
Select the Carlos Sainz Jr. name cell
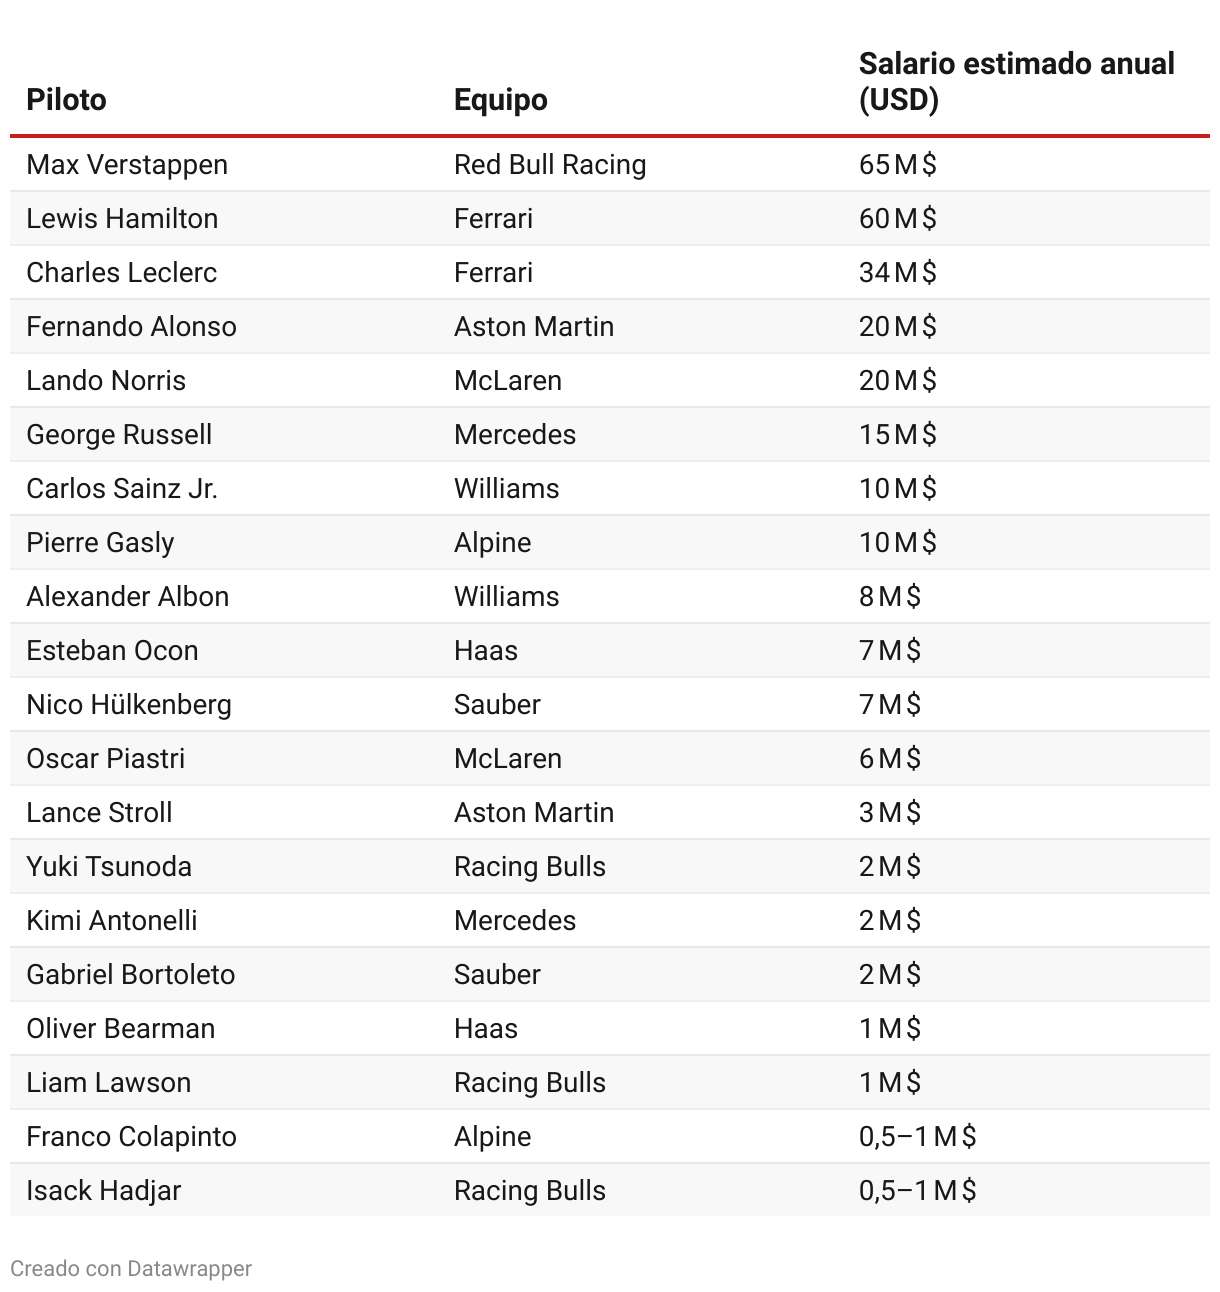122,489
